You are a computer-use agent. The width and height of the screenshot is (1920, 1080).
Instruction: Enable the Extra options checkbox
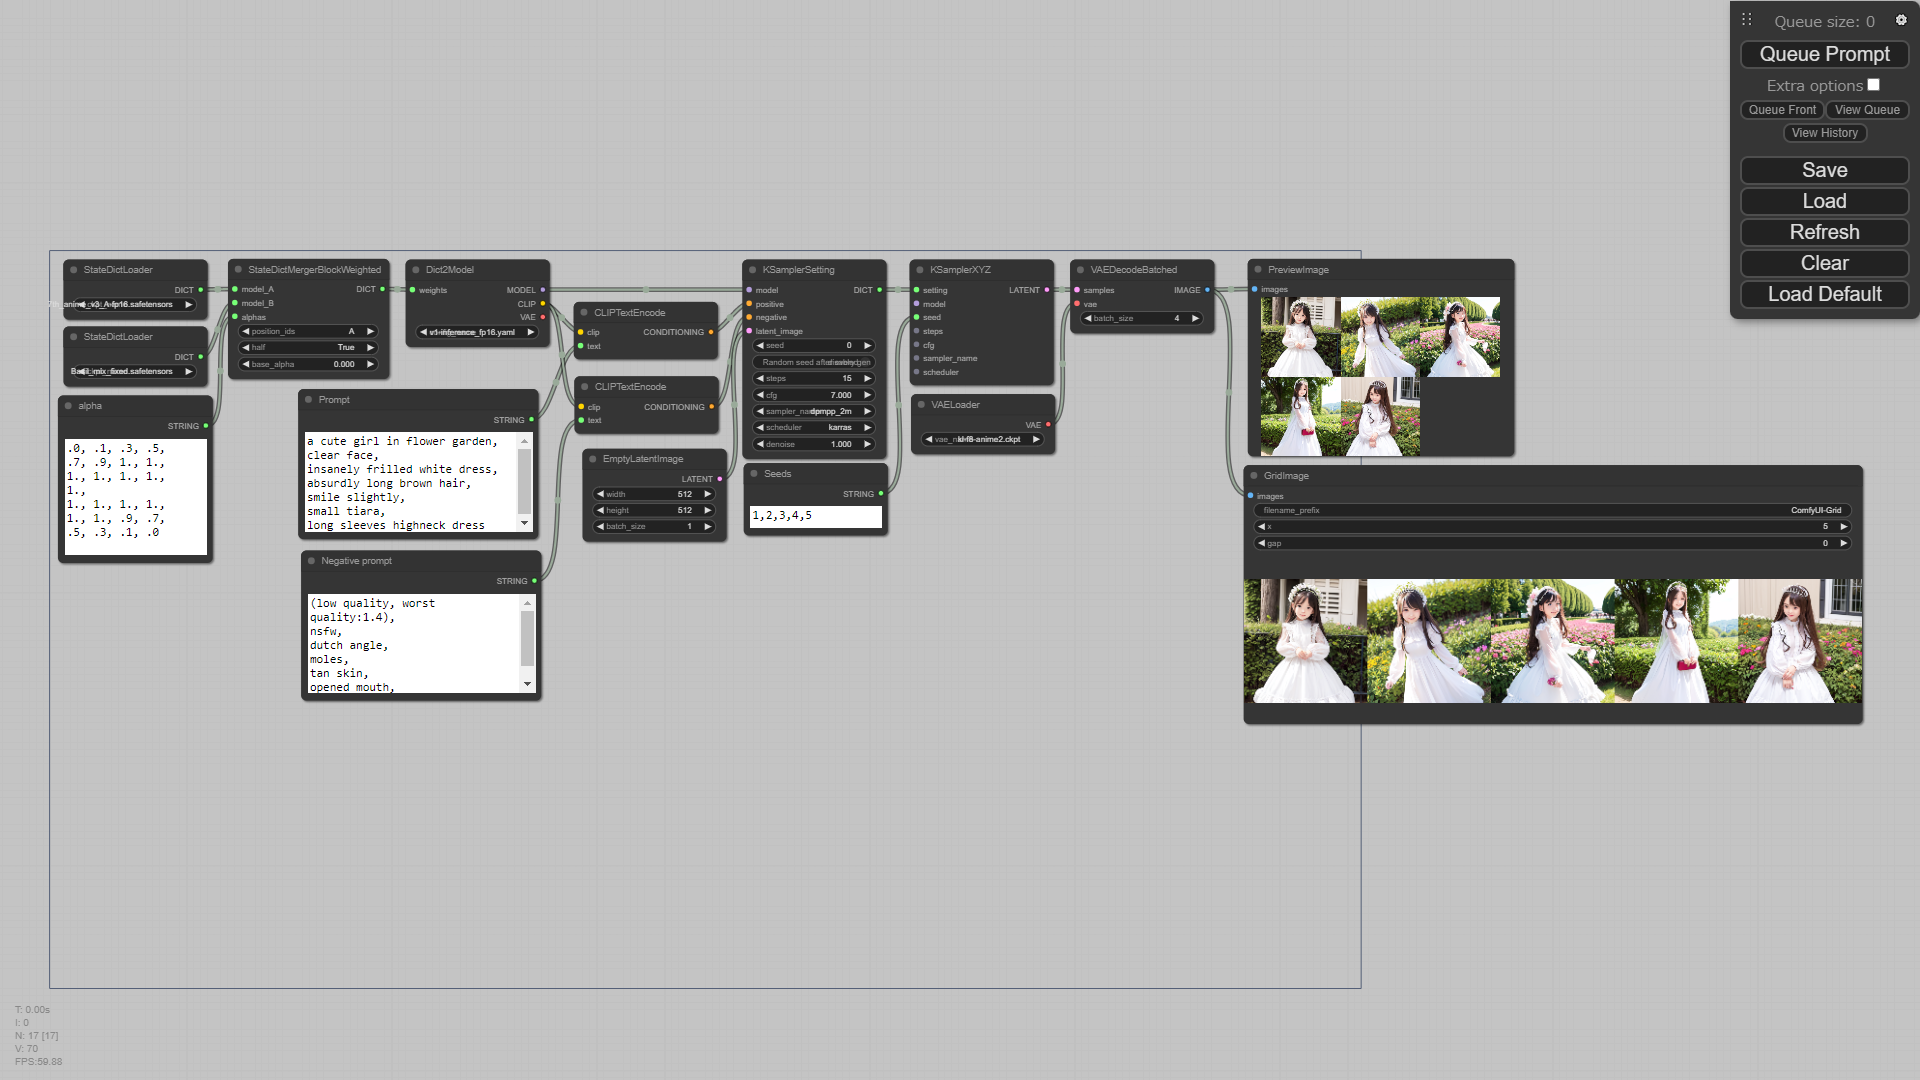[1873, 85]
